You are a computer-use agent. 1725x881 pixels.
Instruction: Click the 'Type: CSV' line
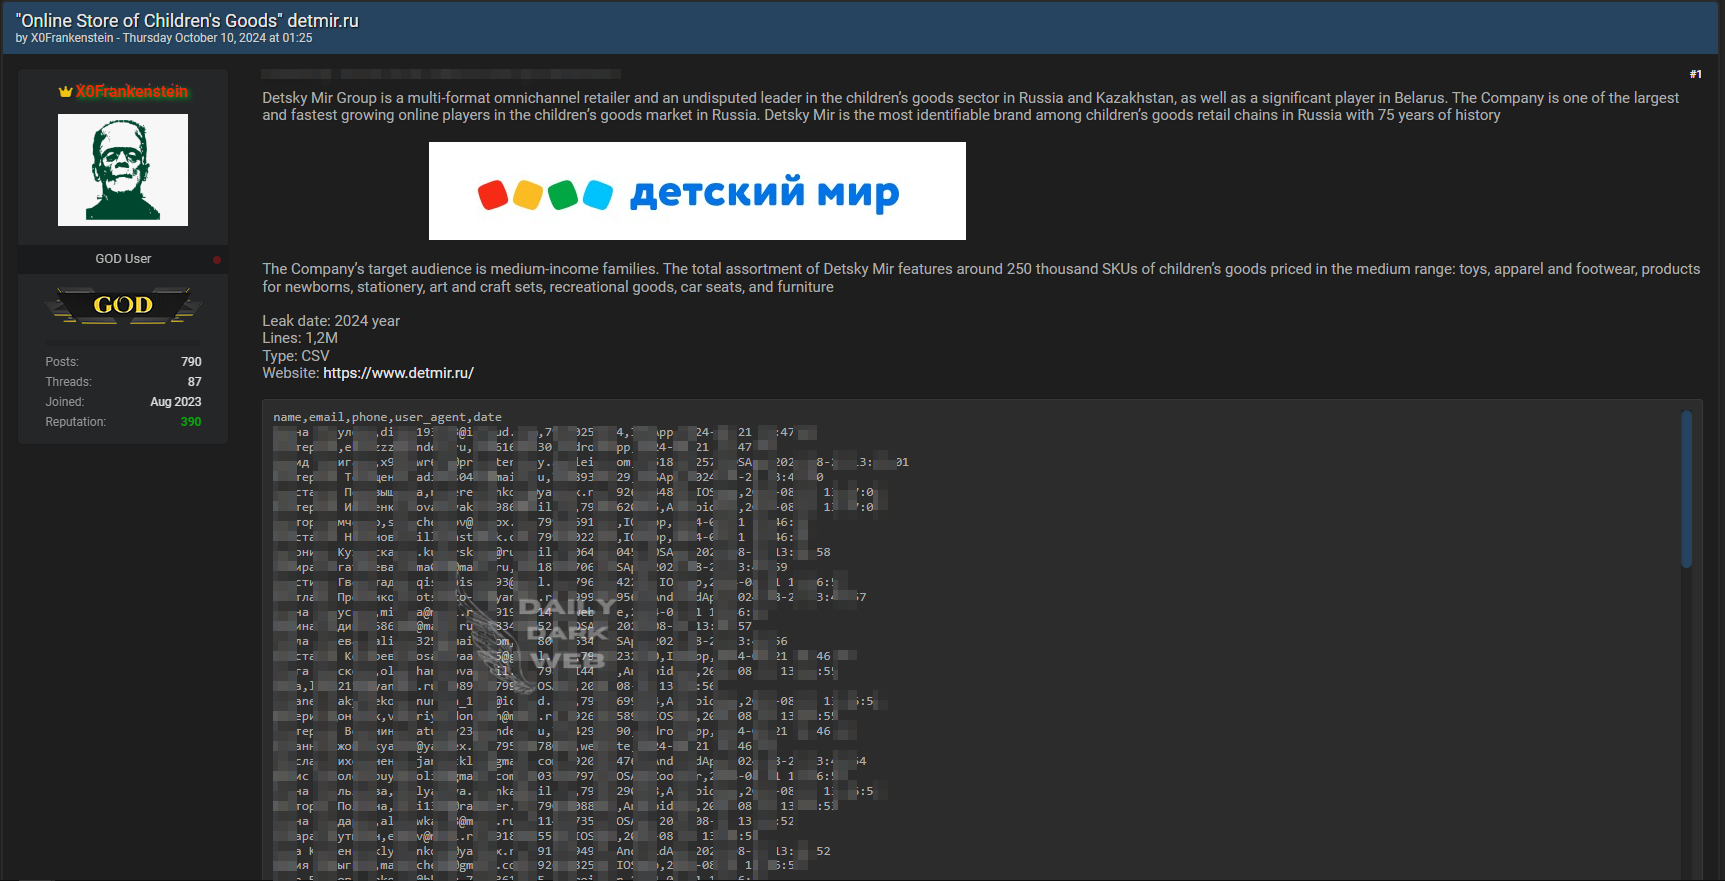point(296,356)
